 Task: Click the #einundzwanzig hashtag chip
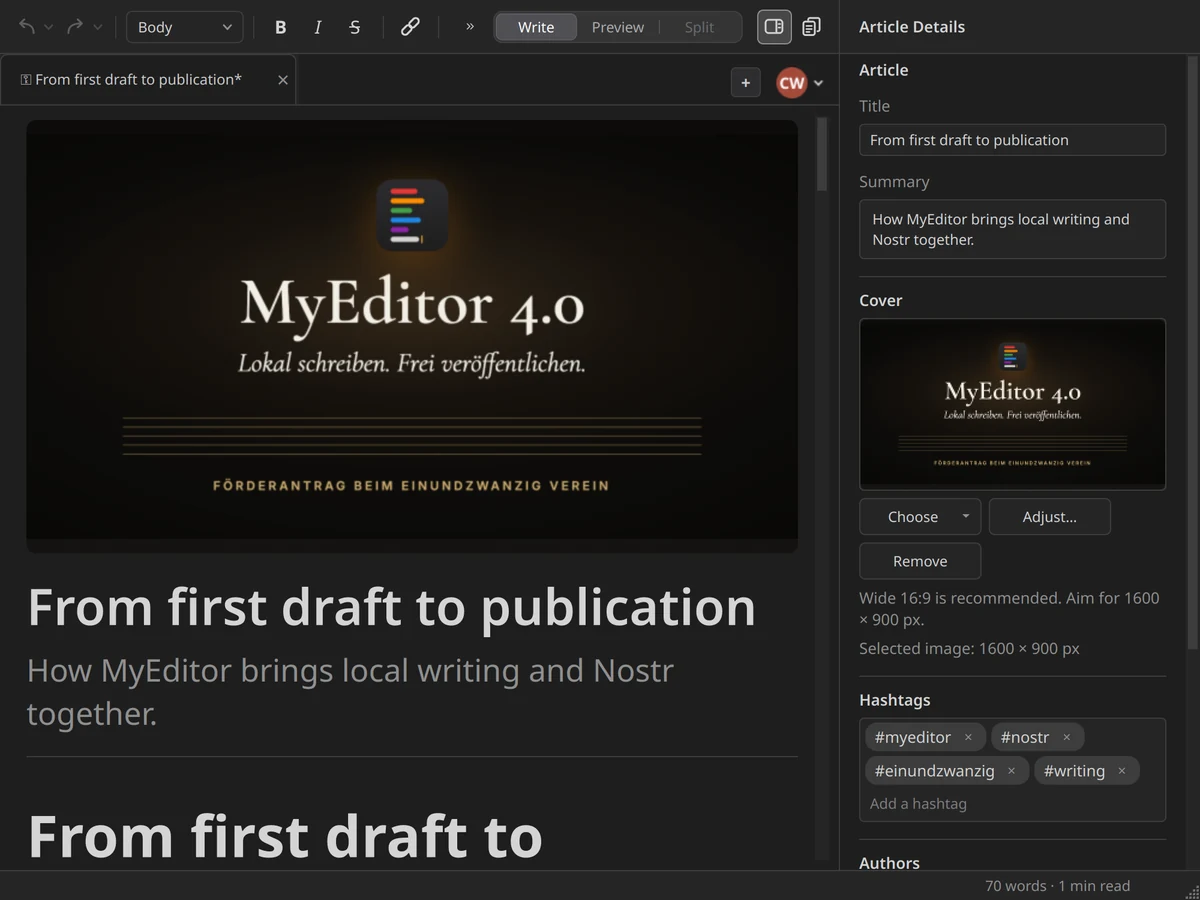(x=945, y=771)
